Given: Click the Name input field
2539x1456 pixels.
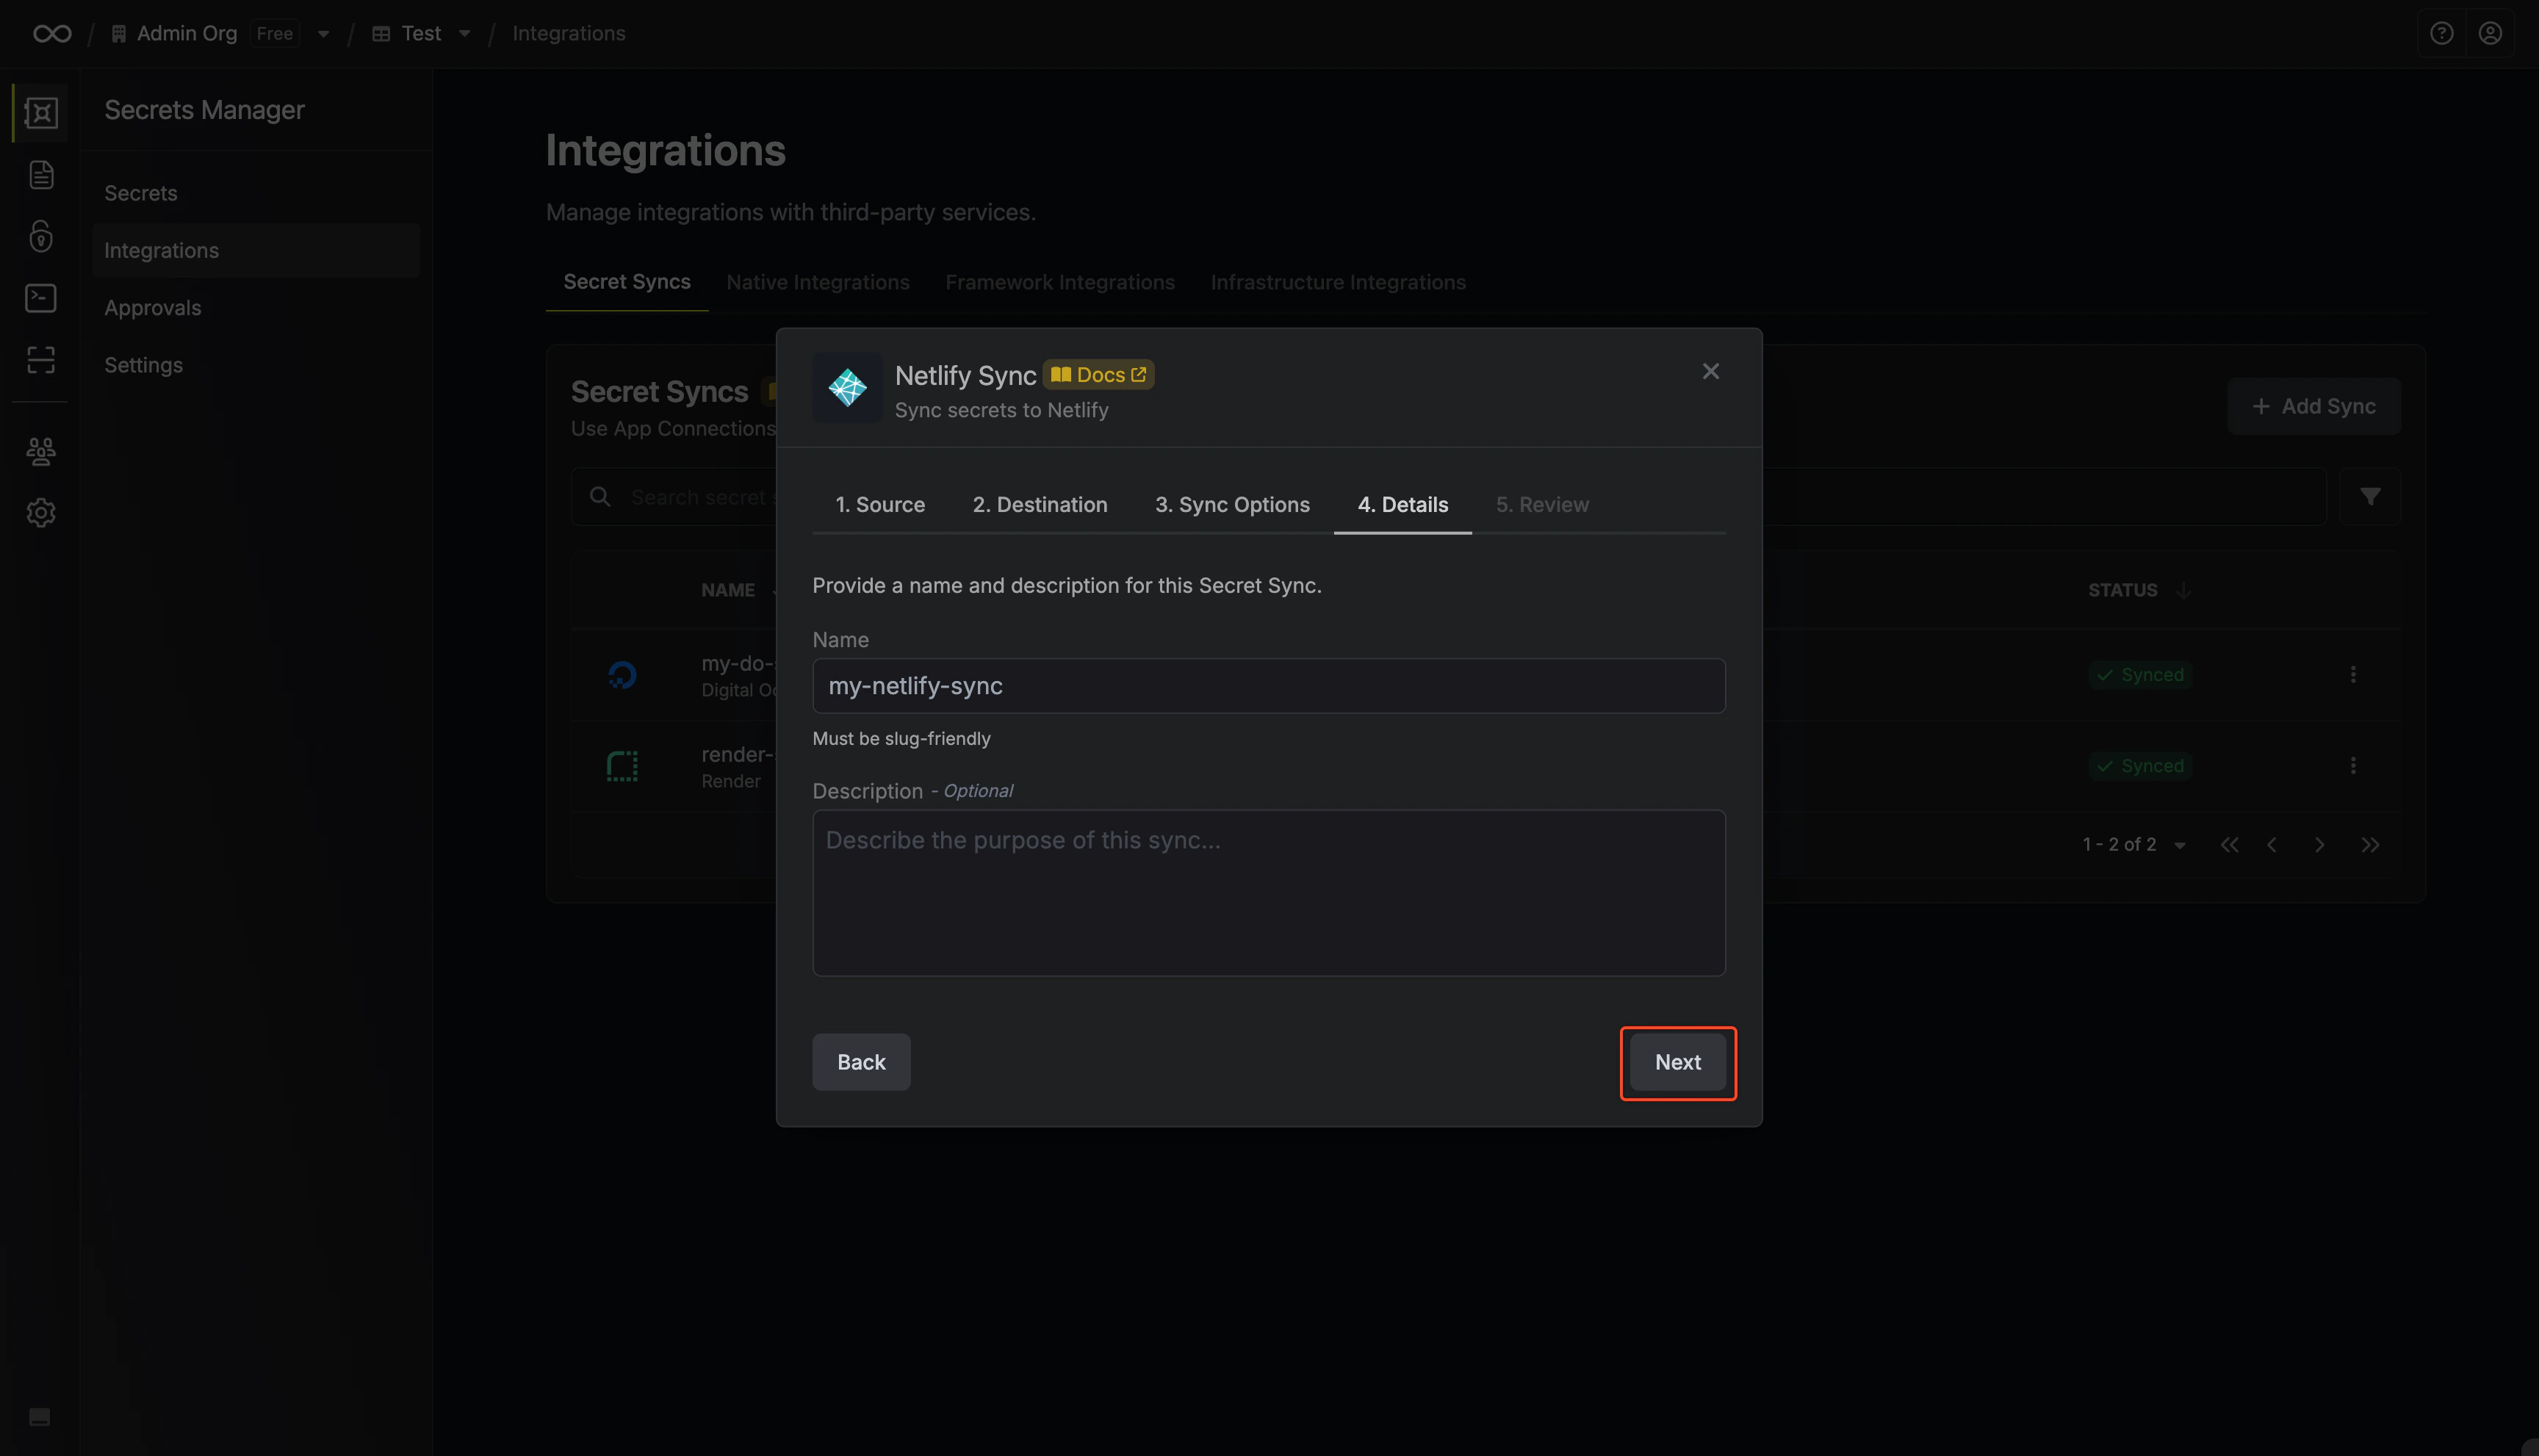Looking at the screenshot, I should (1269, 686).
